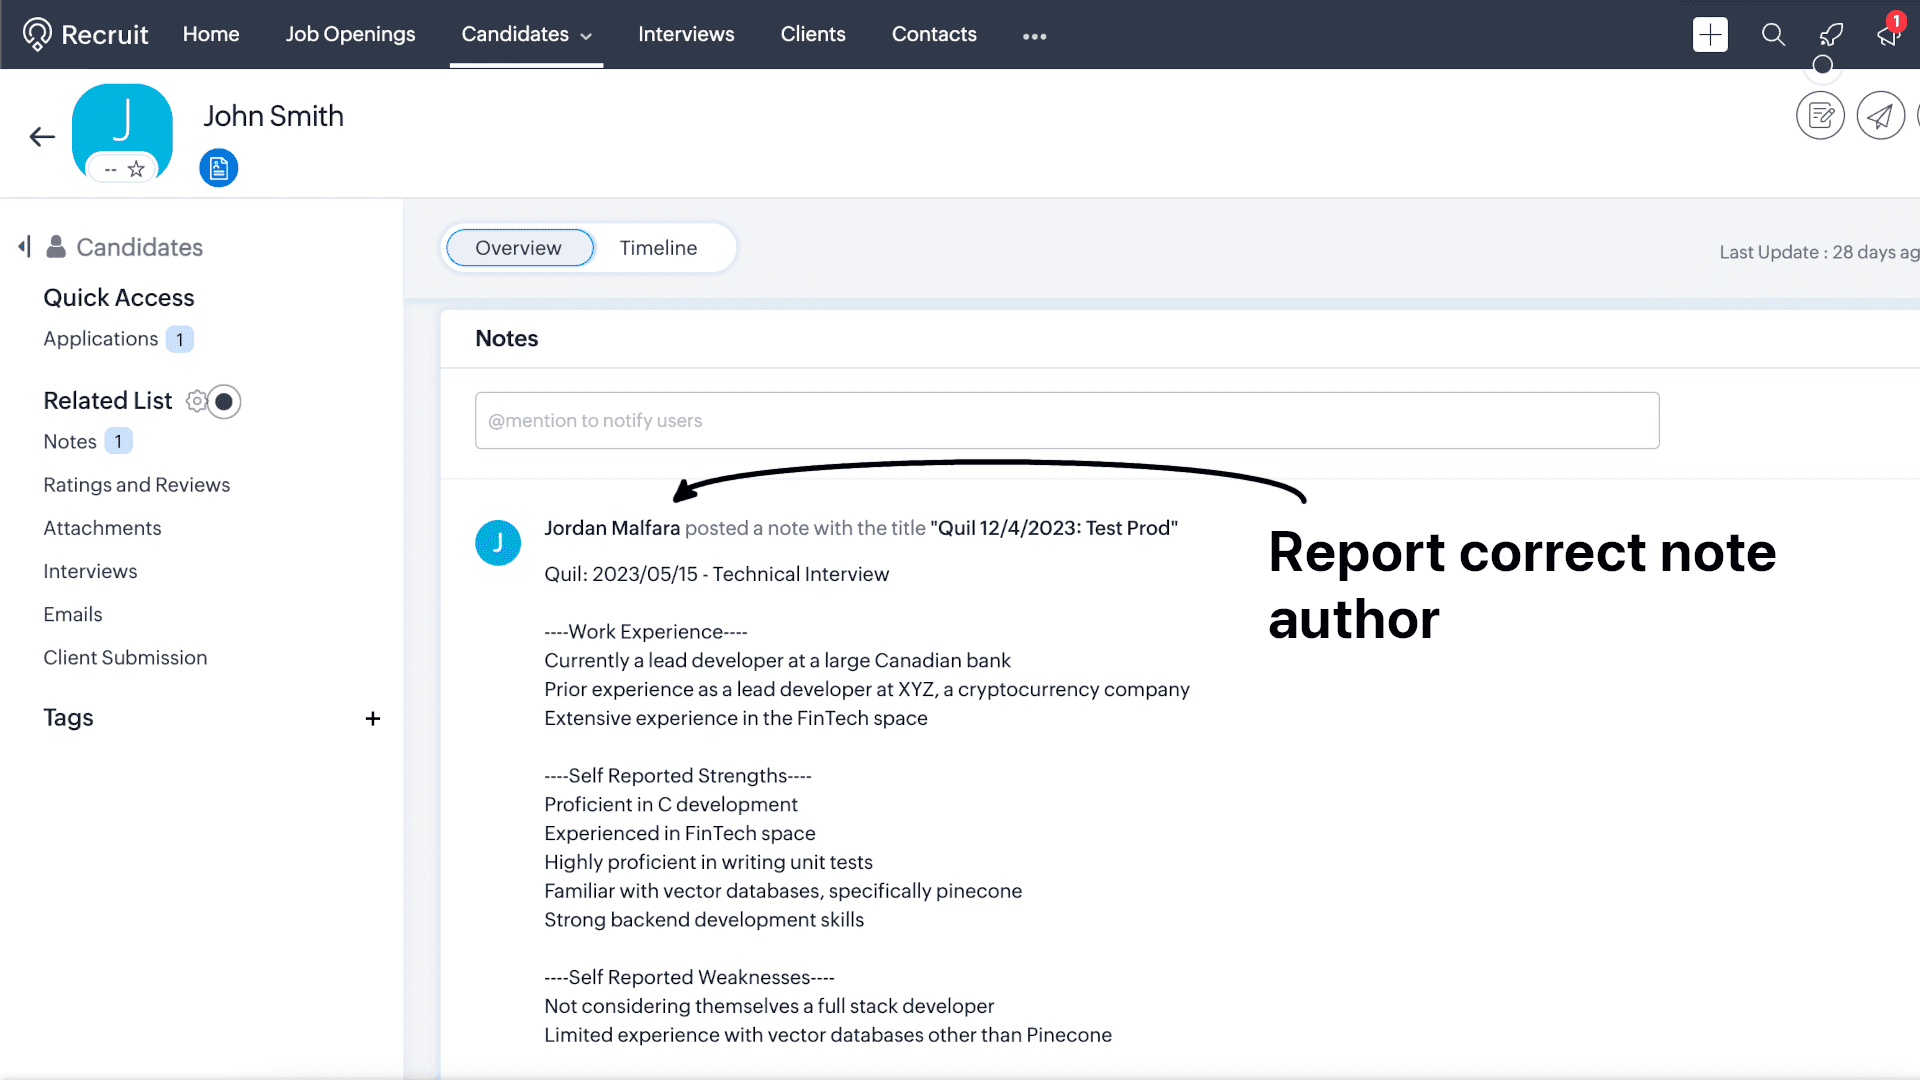1920x1080 pixels.
Task: Open Ratings and Reviews from Related List
Action: (136, 484)
